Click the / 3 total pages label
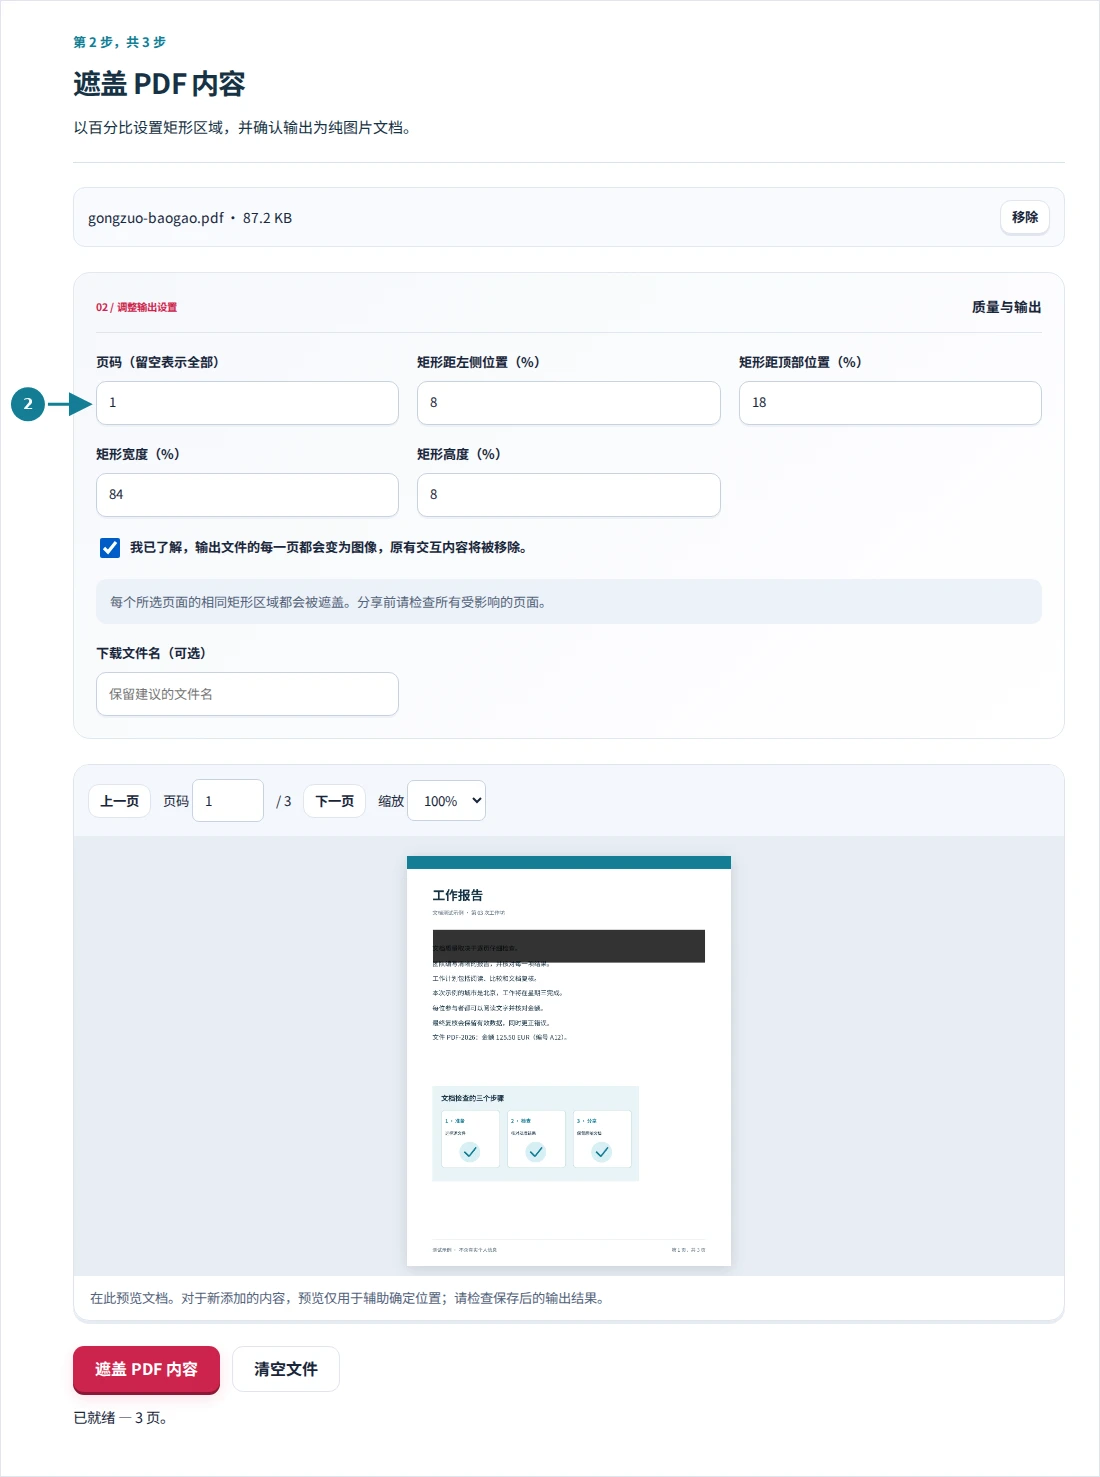 click(284, 801)
